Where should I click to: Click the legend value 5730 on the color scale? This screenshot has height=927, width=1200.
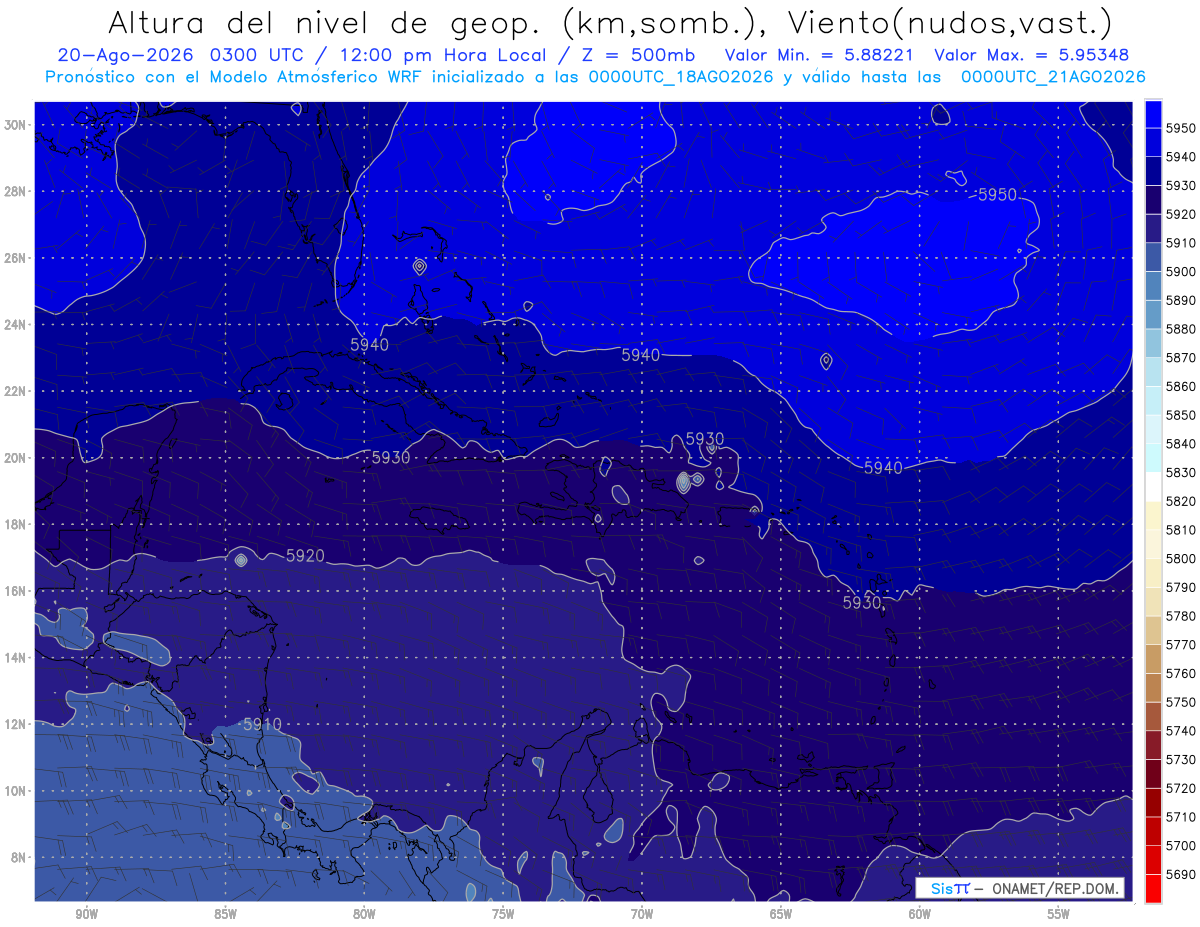1180,759
